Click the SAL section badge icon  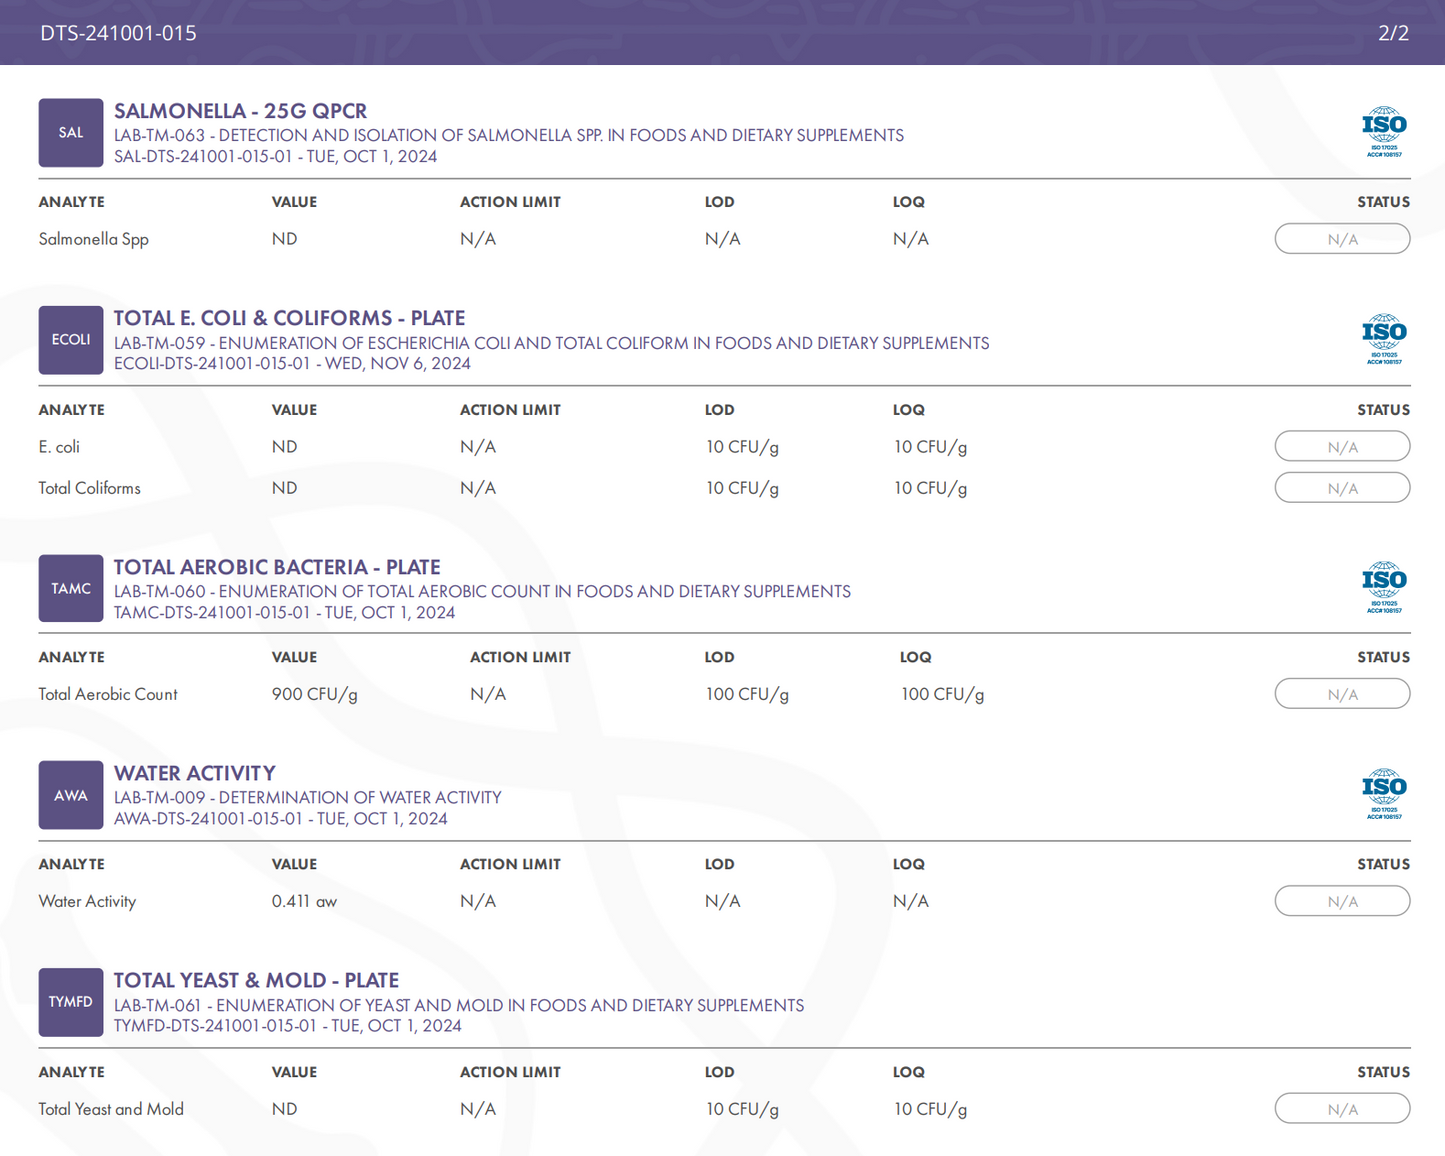[x=70, y=133]
